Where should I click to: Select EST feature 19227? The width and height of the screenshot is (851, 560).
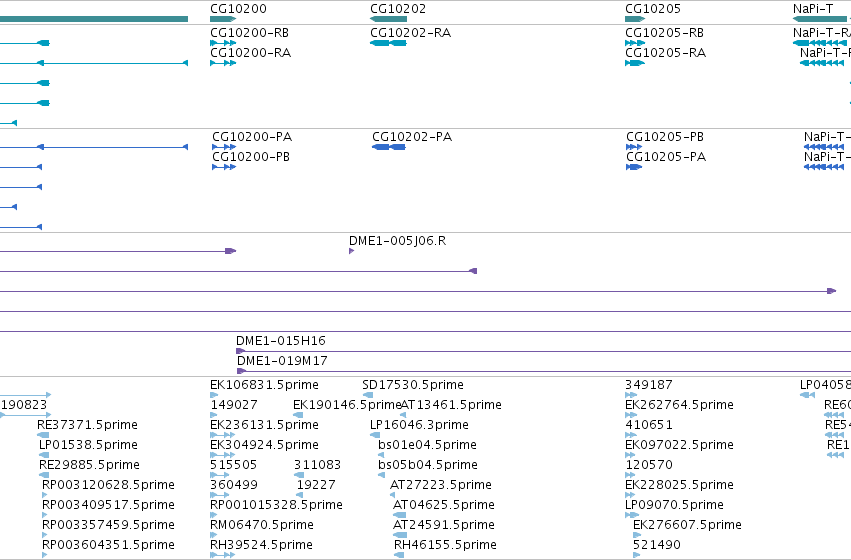click(316, 485)
